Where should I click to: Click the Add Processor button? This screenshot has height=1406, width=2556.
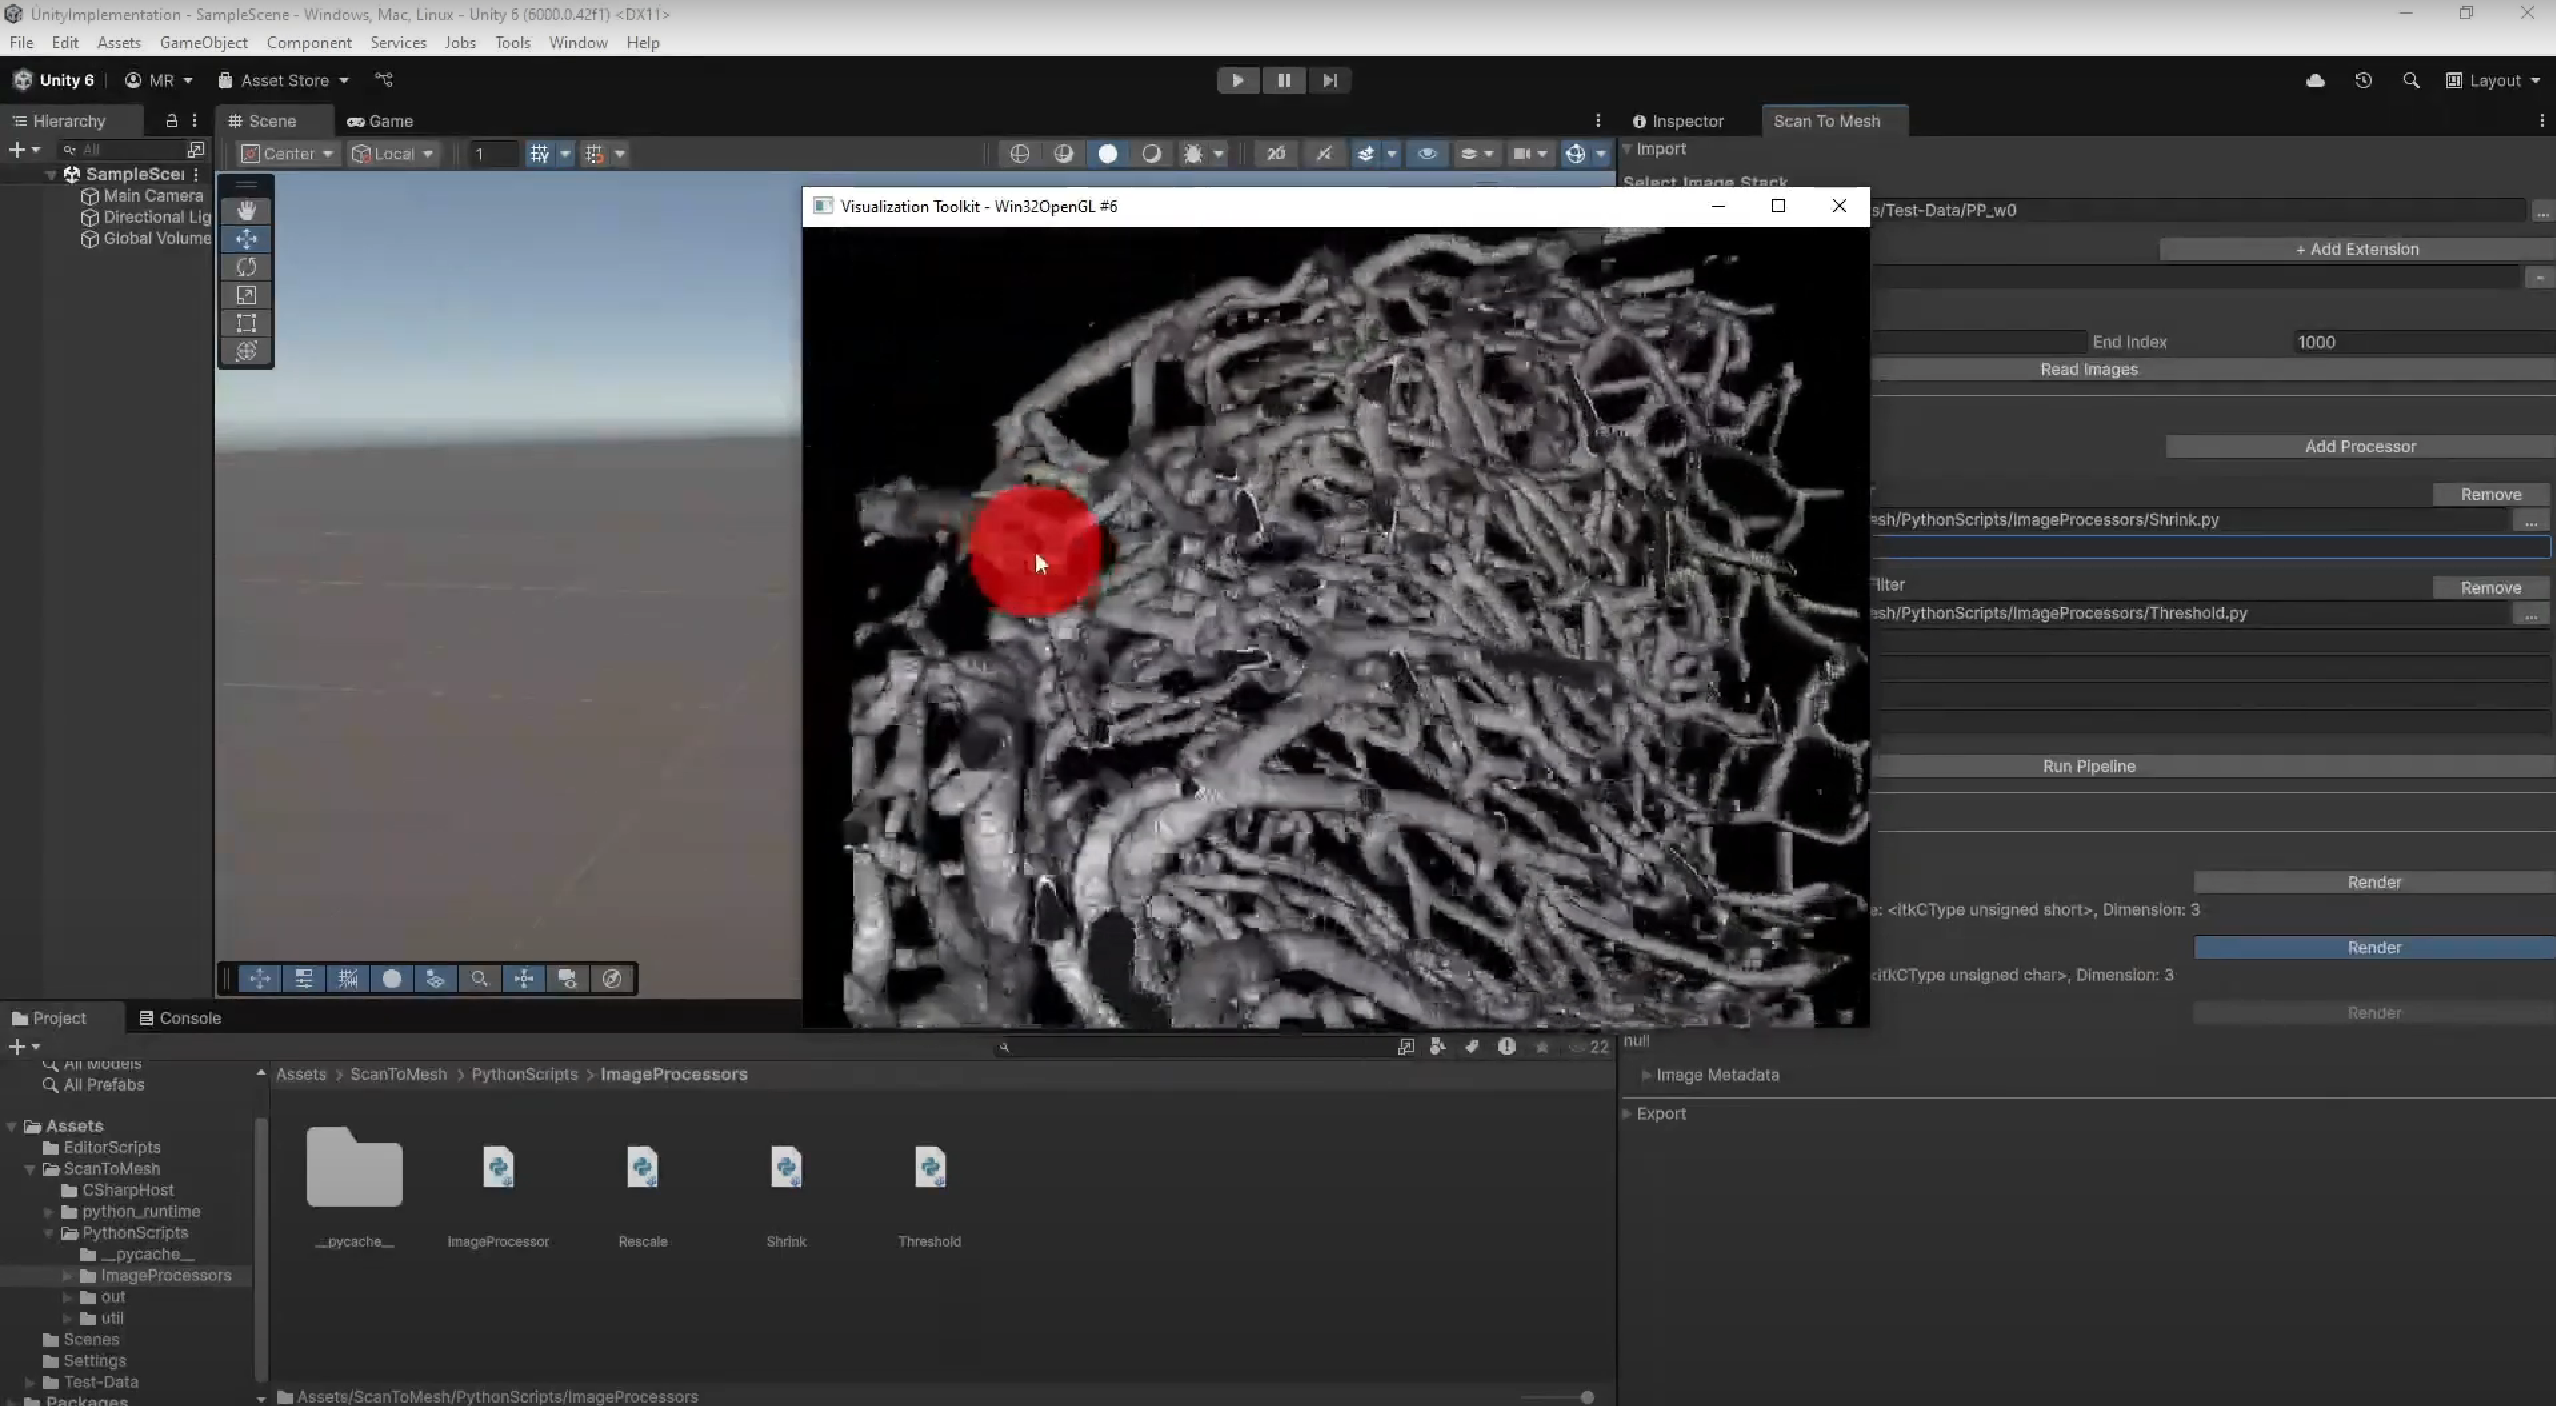[2359, 447]
